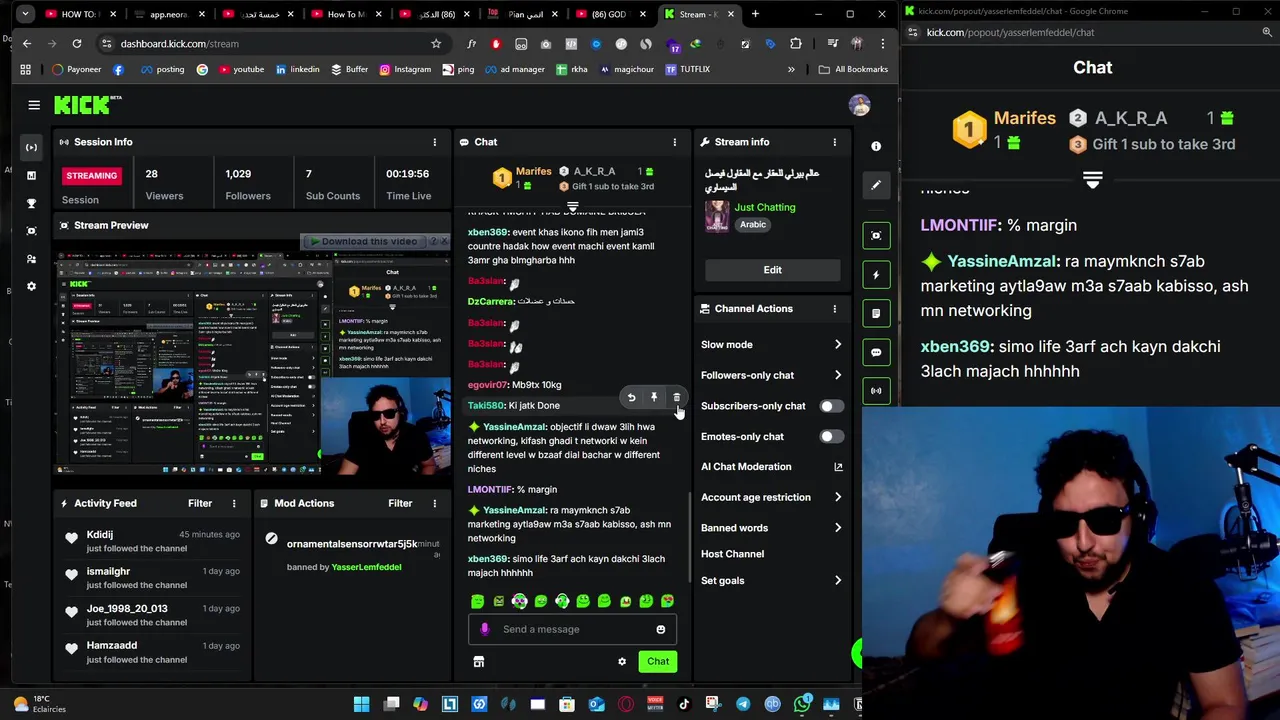The image size is (1280, 720).
Task: Expand Banned words settings
Action: pyautogui.click(x=772, y=528)
